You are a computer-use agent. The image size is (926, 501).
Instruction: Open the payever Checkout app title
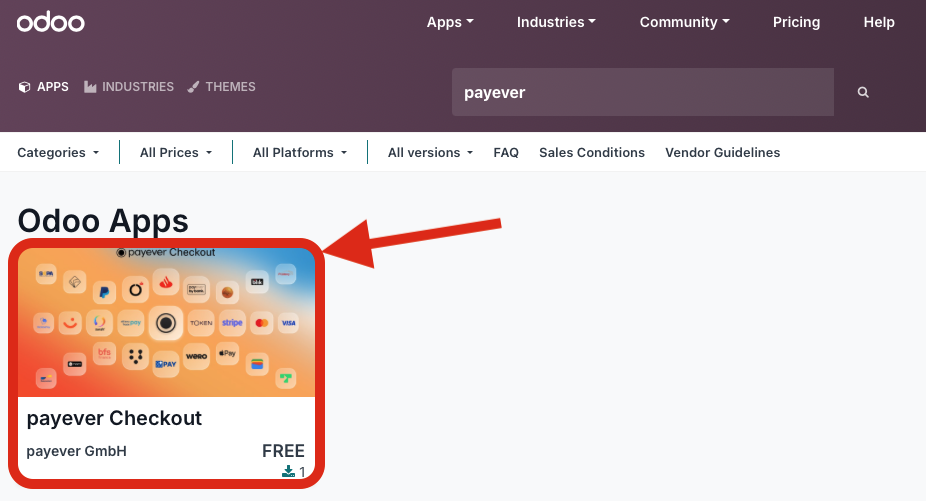click(114, 418)
